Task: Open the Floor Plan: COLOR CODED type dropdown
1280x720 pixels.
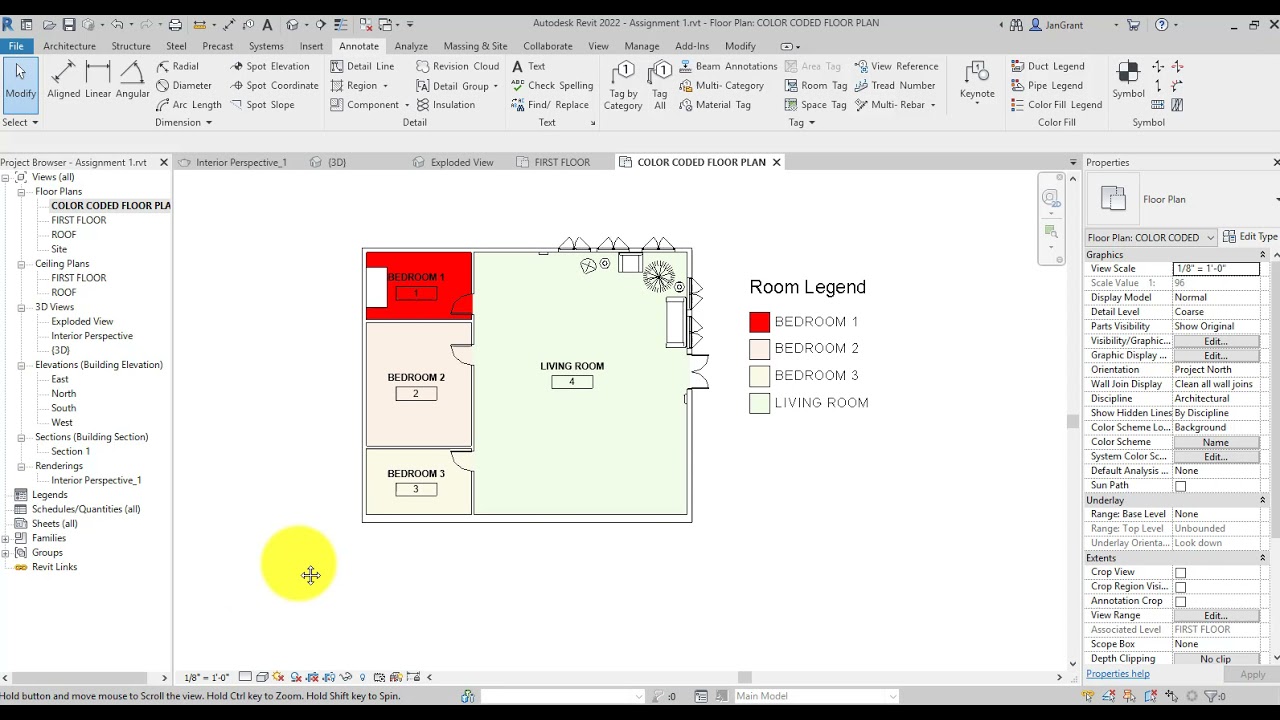Action: tap(1152, 238)
